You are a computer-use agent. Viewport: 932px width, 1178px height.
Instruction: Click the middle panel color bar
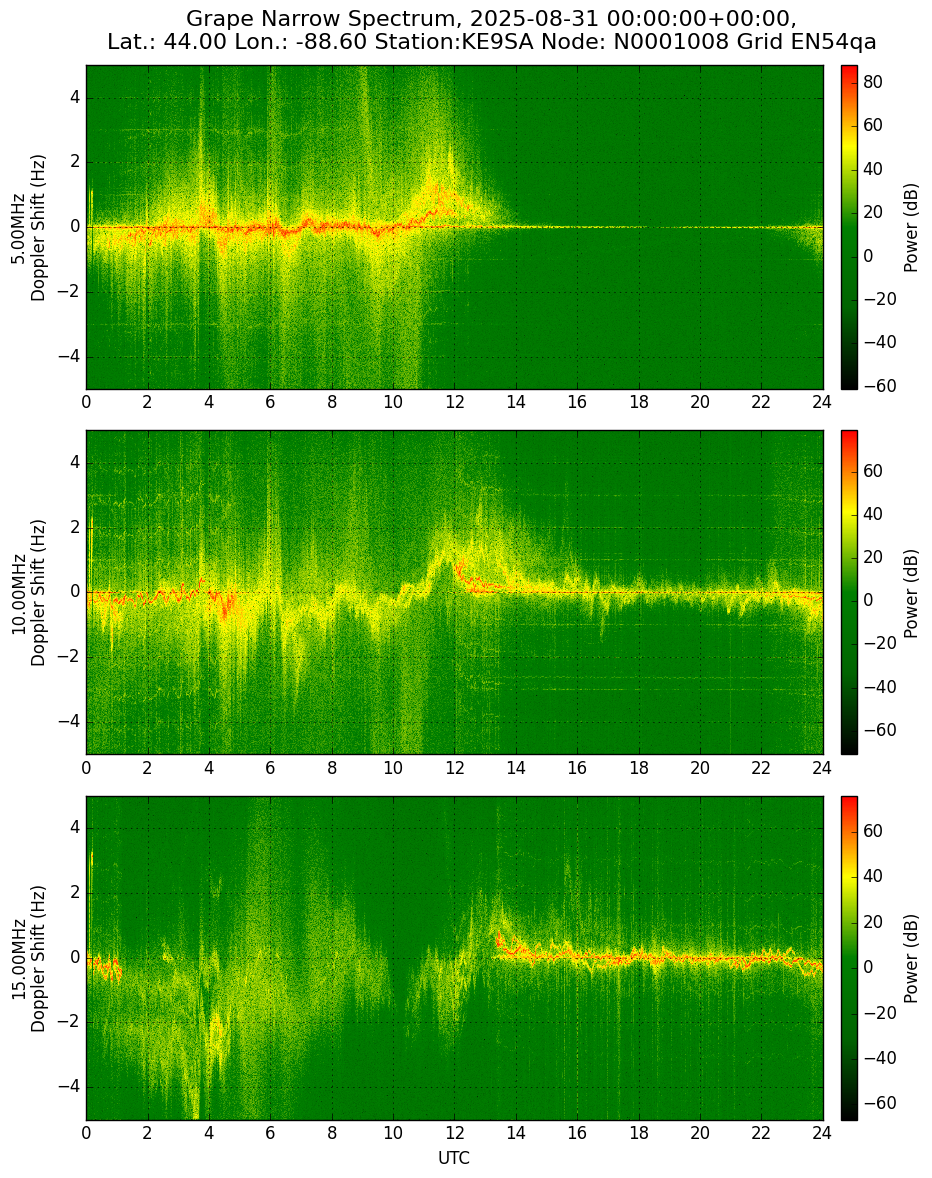(x=849, y=592)
